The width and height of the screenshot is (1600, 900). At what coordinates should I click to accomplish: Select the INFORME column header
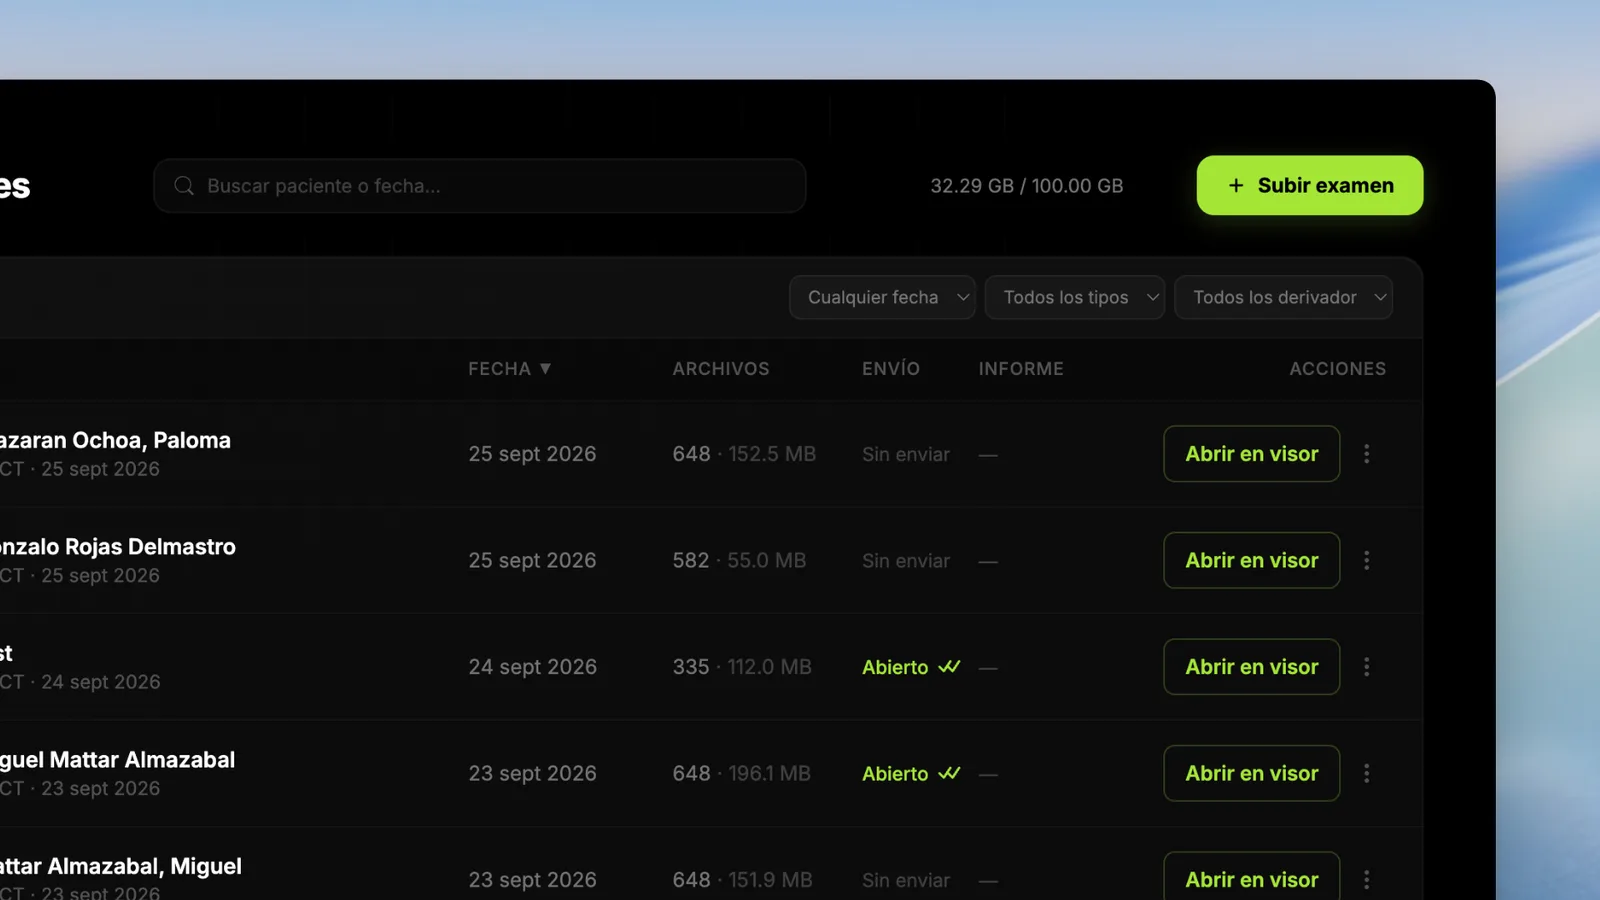point(1021,369)
